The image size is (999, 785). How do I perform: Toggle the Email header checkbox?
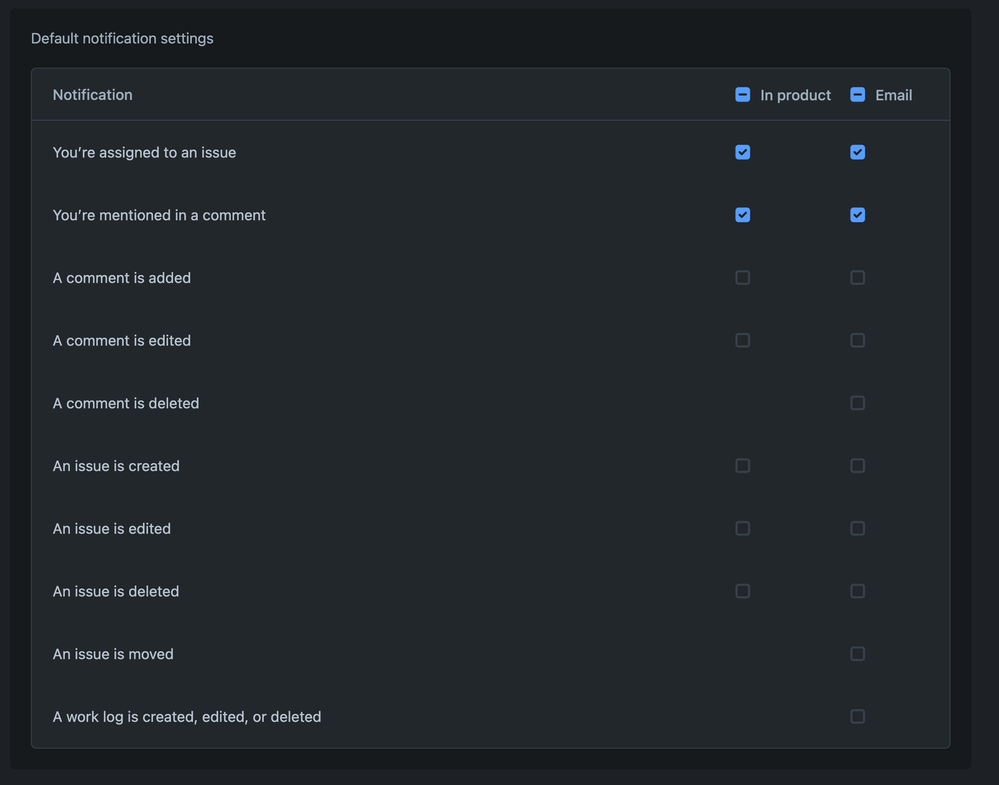point(857,95)
